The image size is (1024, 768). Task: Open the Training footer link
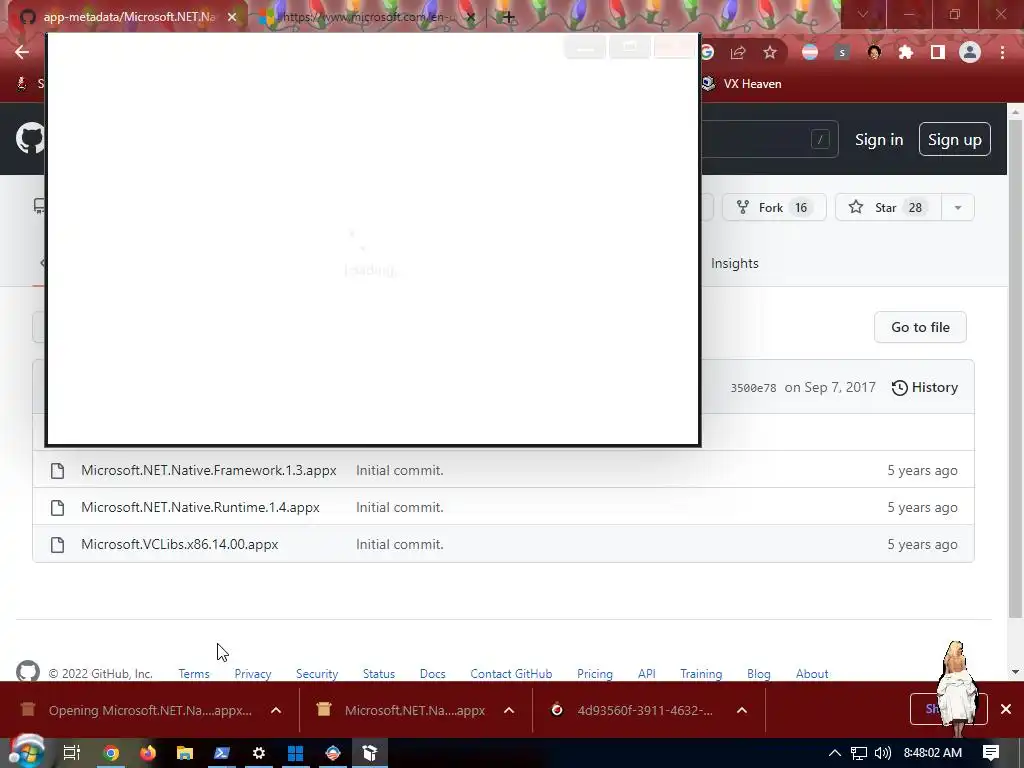[x=701, y=673]
